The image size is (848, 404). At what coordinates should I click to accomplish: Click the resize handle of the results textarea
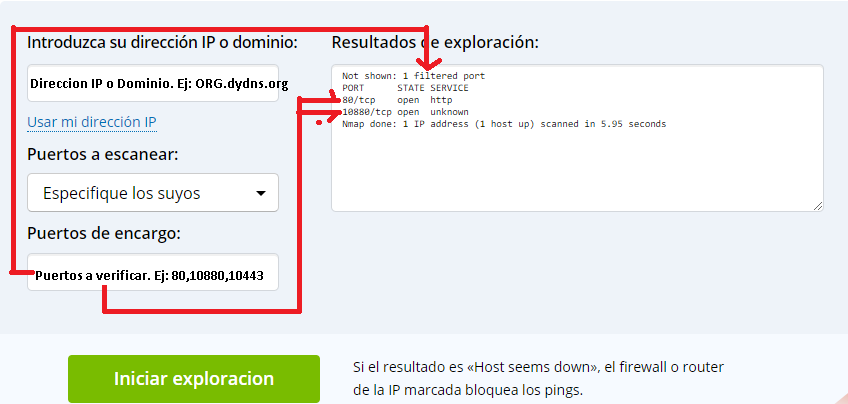point(818,206)
